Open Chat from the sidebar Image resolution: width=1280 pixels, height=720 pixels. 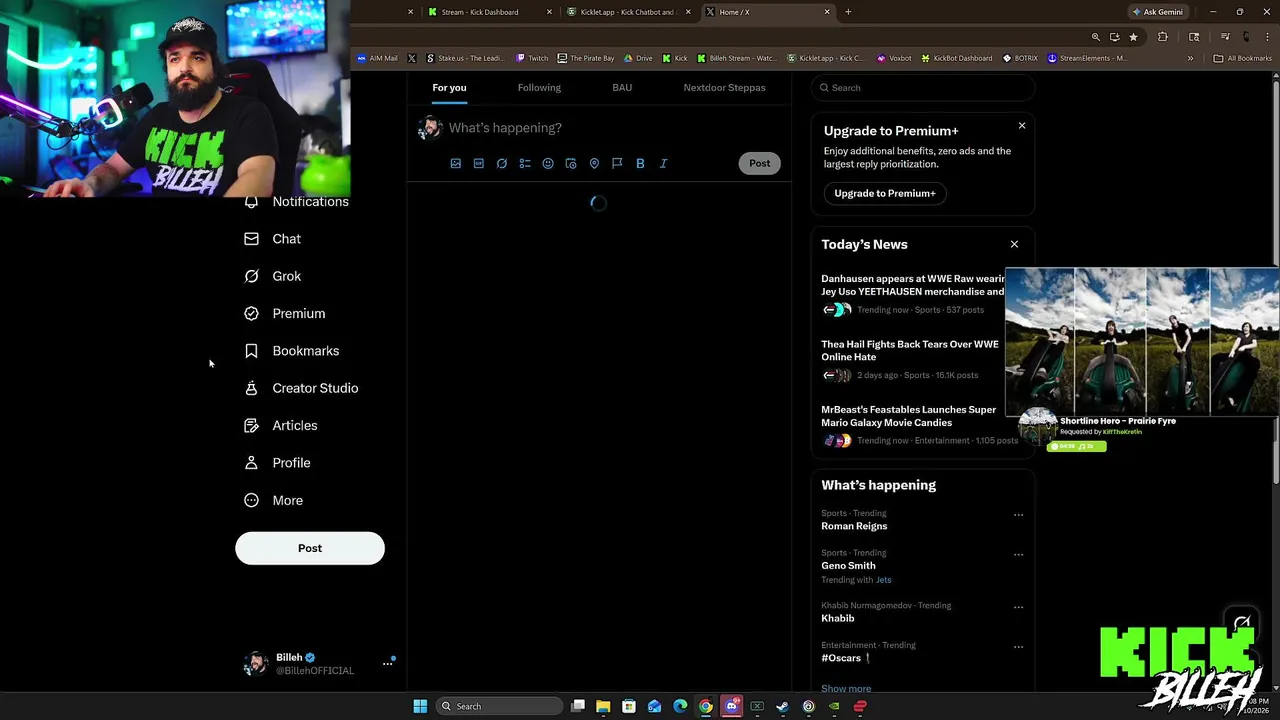pyautogui.click(x=273, y=239)
